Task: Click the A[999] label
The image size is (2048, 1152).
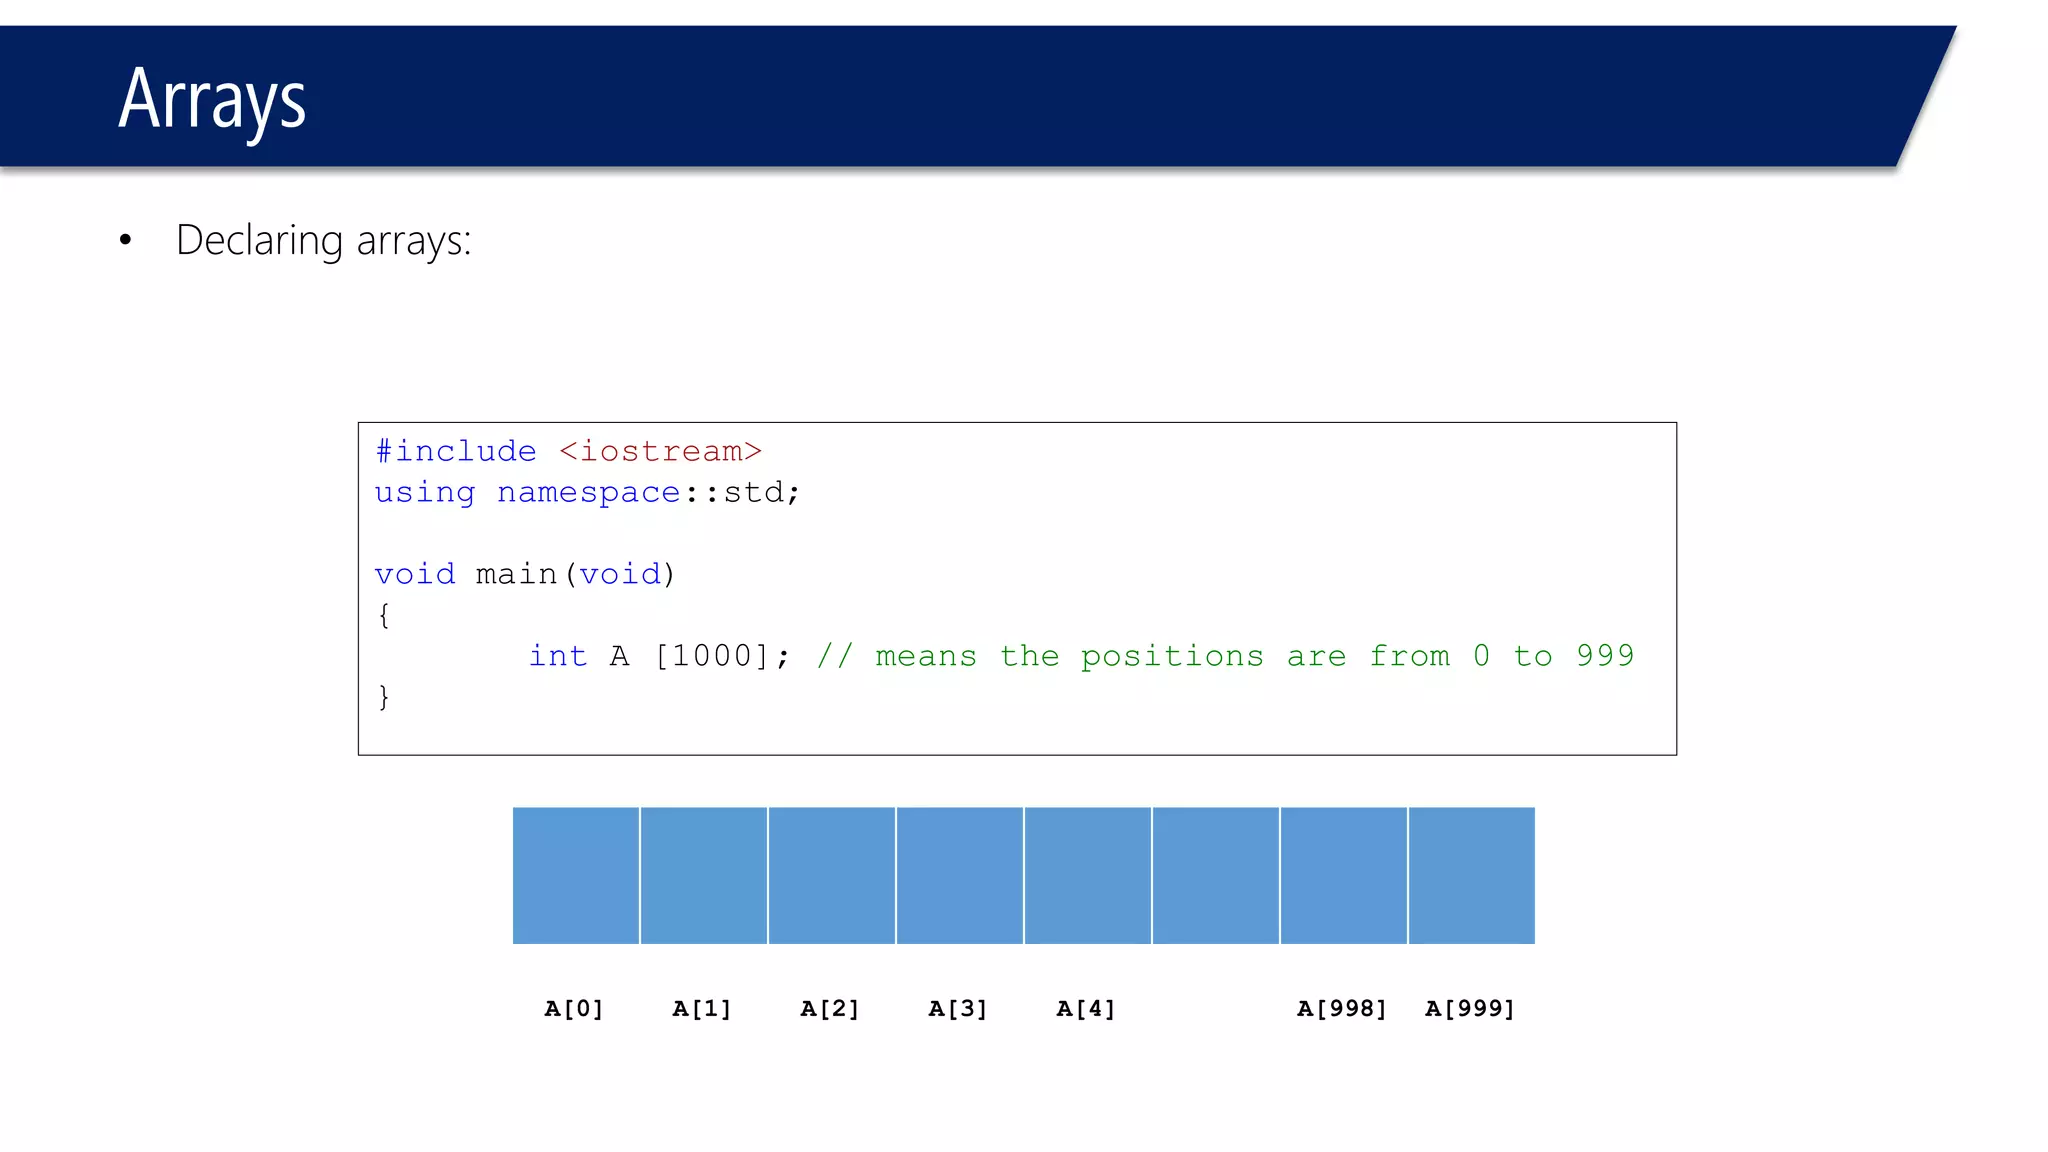Action: tap(1470, 1009)
